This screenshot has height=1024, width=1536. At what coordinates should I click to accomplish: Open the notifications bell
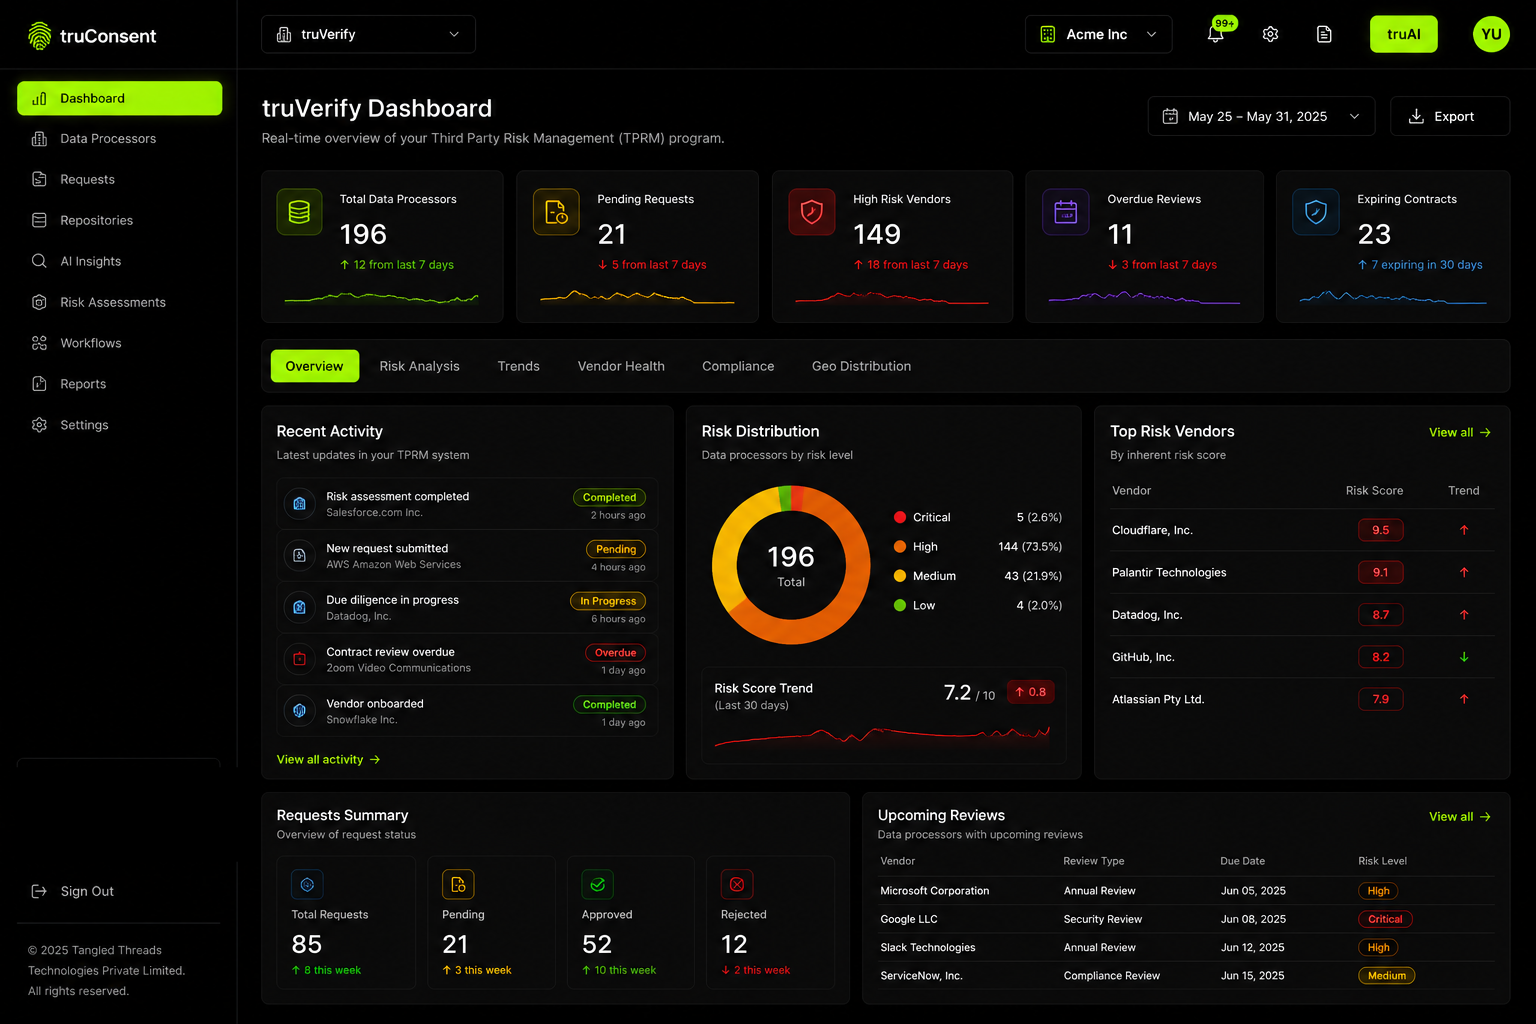1216,34
